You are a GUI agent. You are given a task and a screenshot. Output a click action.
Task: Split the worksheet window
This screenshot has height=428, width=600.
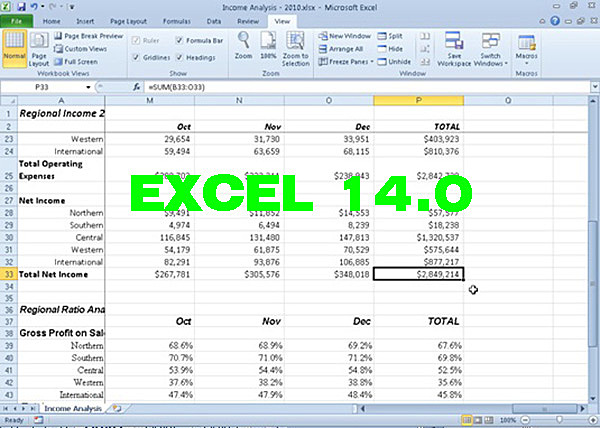pyautogui.click(x=390, y=36)
